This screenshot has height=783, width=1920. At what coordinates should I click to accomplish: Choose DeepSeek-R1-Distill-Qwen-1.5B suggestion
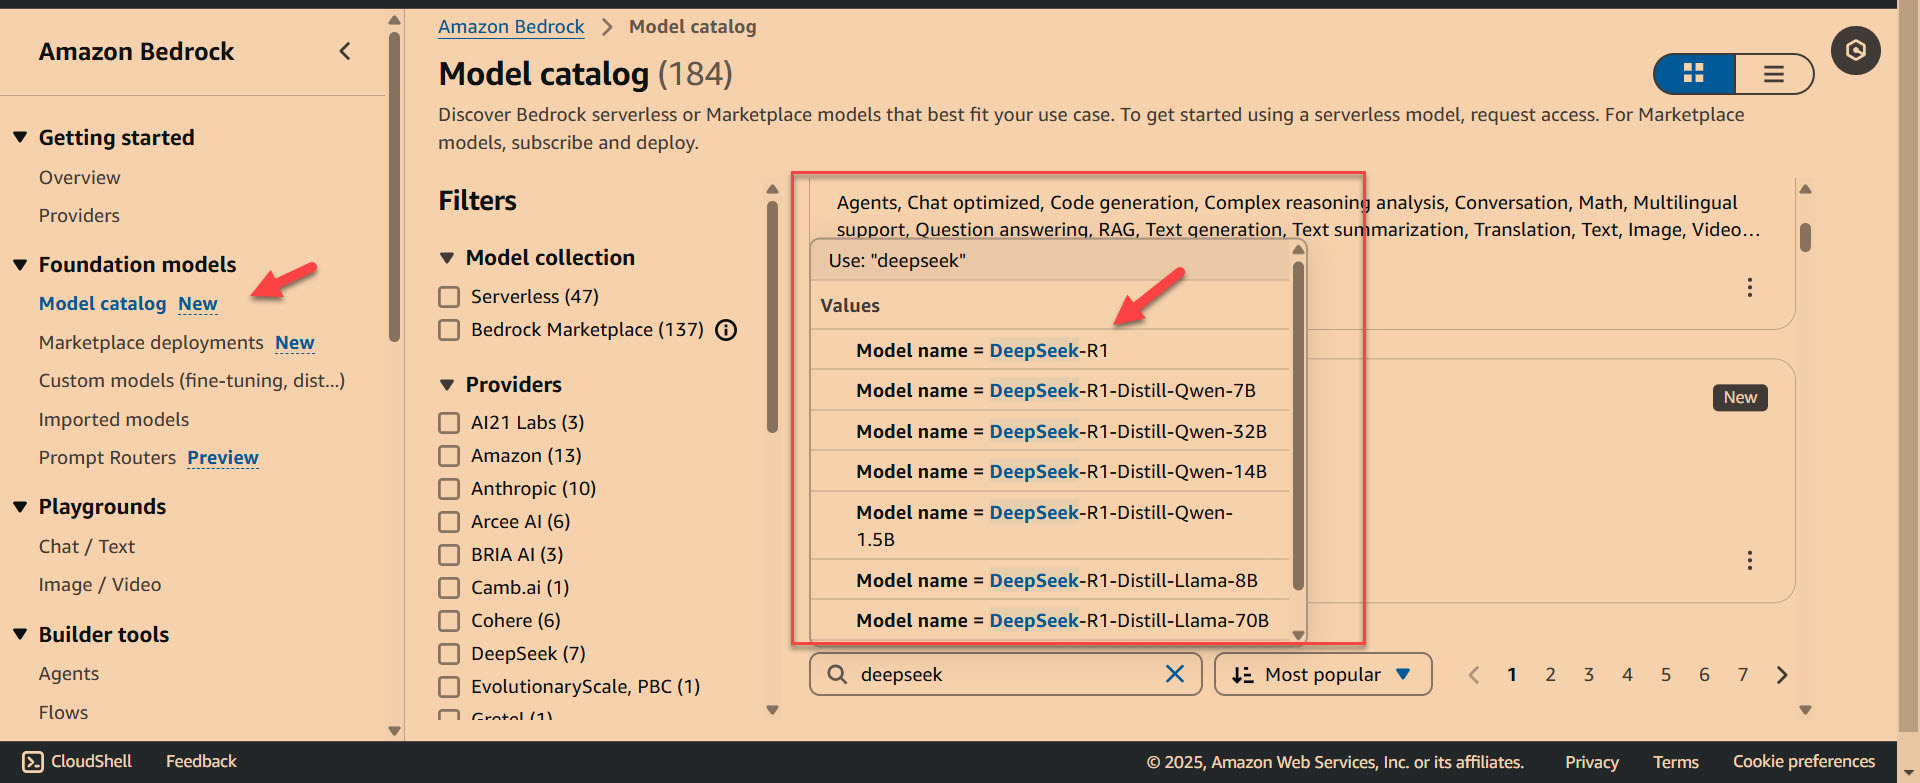click(x=1050, y=525)
